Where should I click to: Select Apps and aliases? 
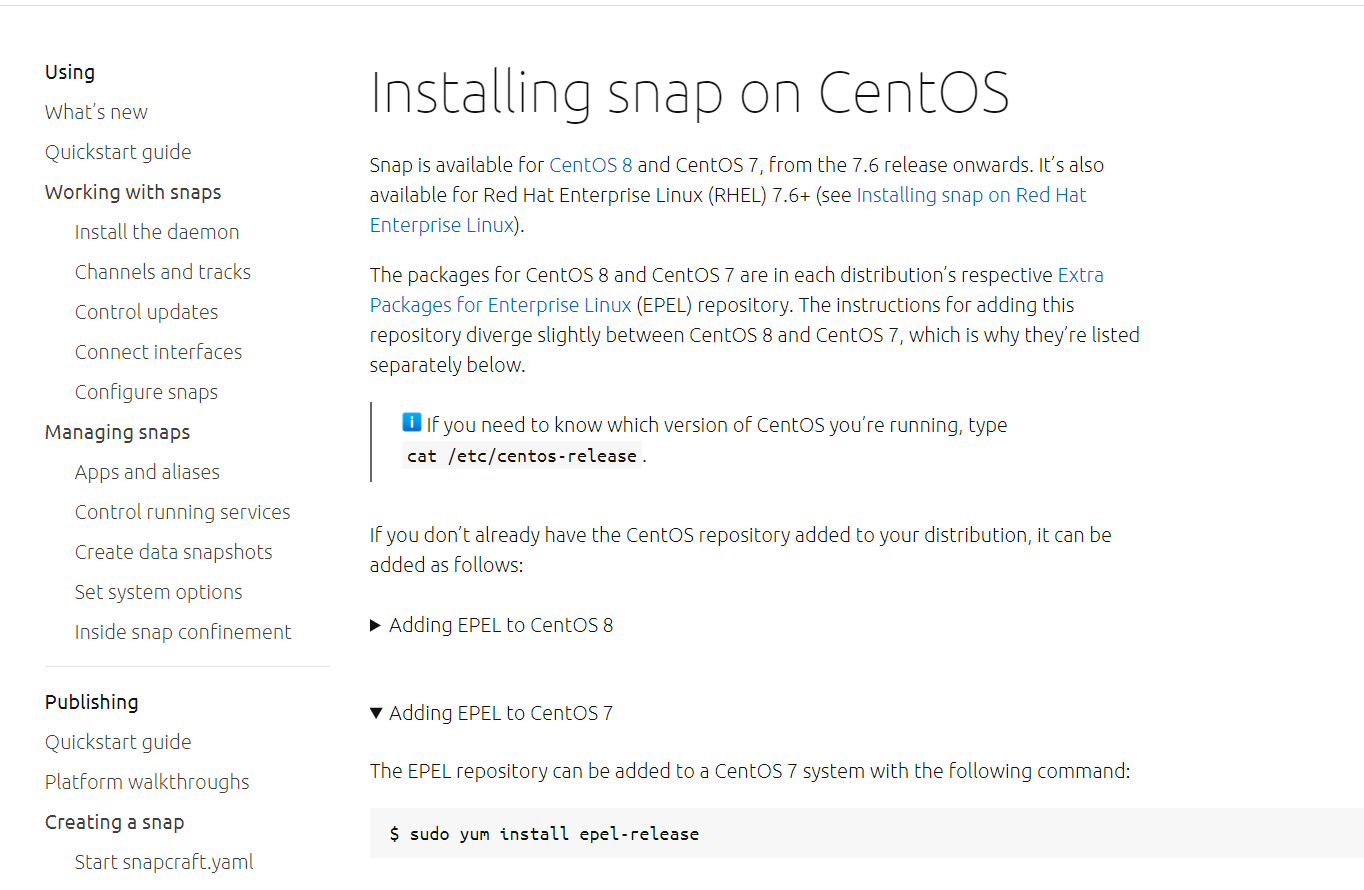click(x=147, y=471)
